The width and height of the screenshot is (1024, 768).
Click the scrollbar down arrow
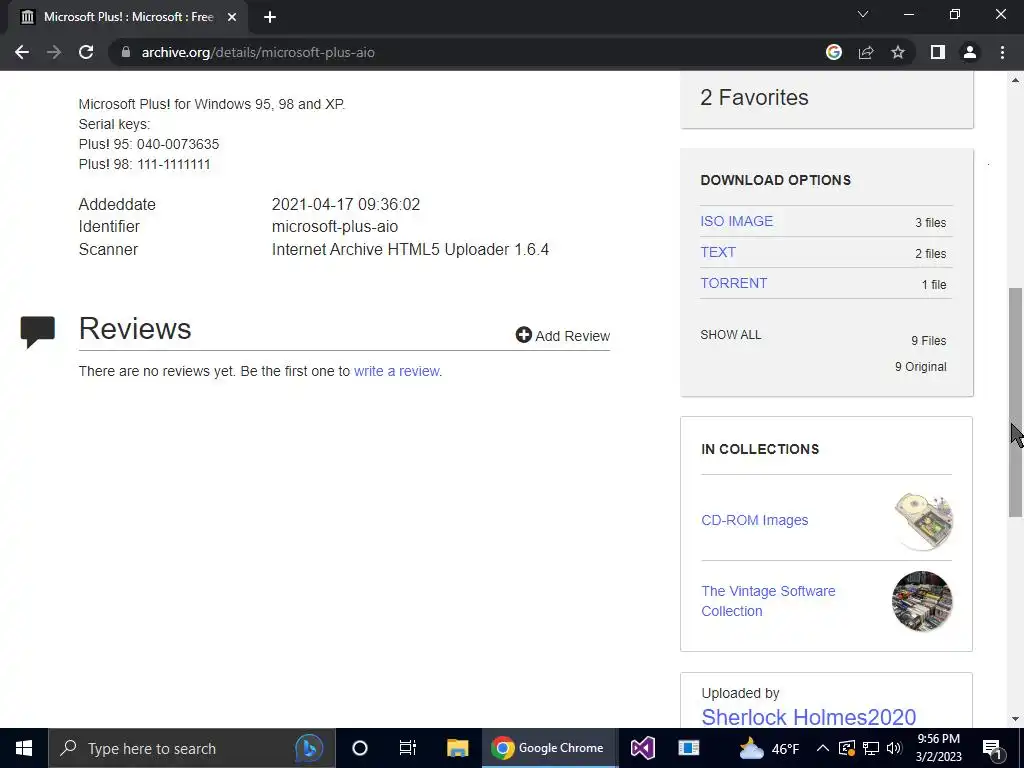pyautogui.click(x=1016, y=719)
